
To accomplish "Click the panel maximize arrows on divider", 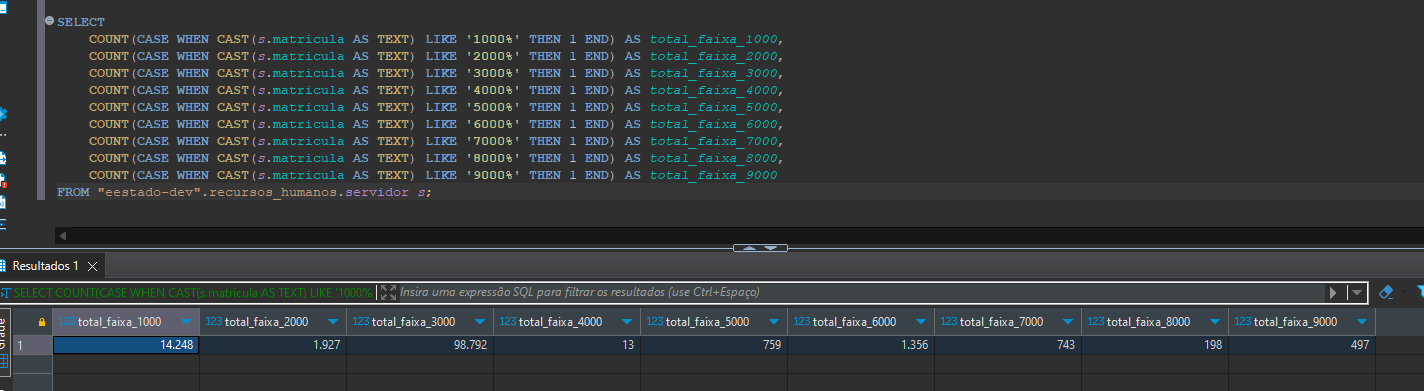I will click(756, 248).
